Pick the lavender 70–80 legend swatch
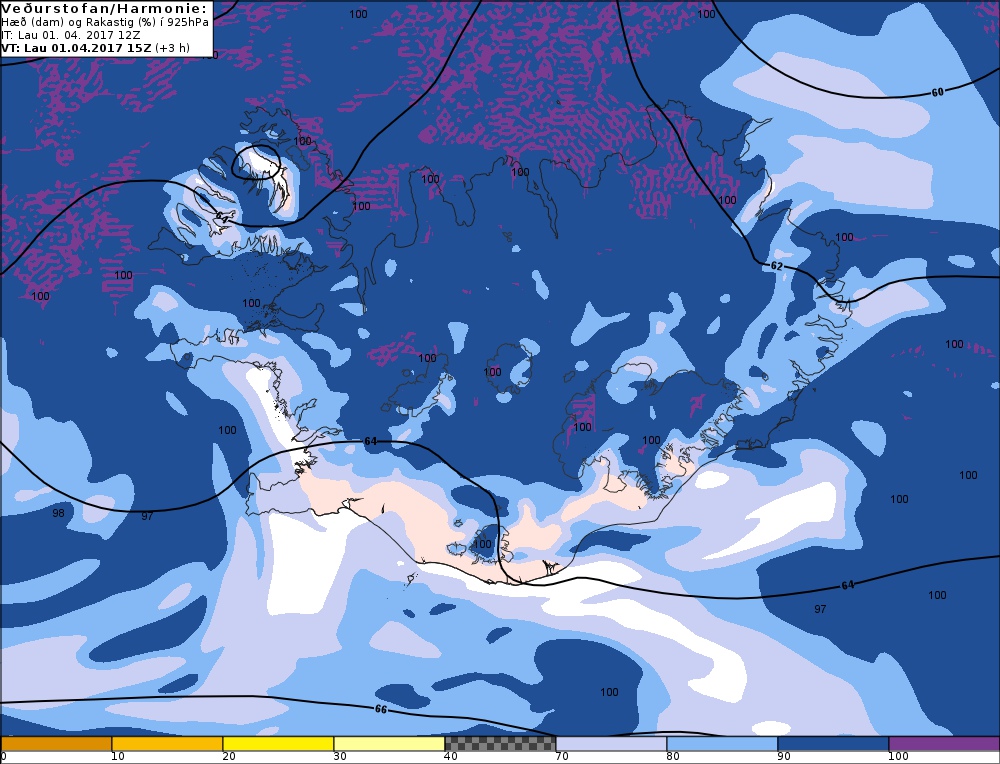 (611, 744)
